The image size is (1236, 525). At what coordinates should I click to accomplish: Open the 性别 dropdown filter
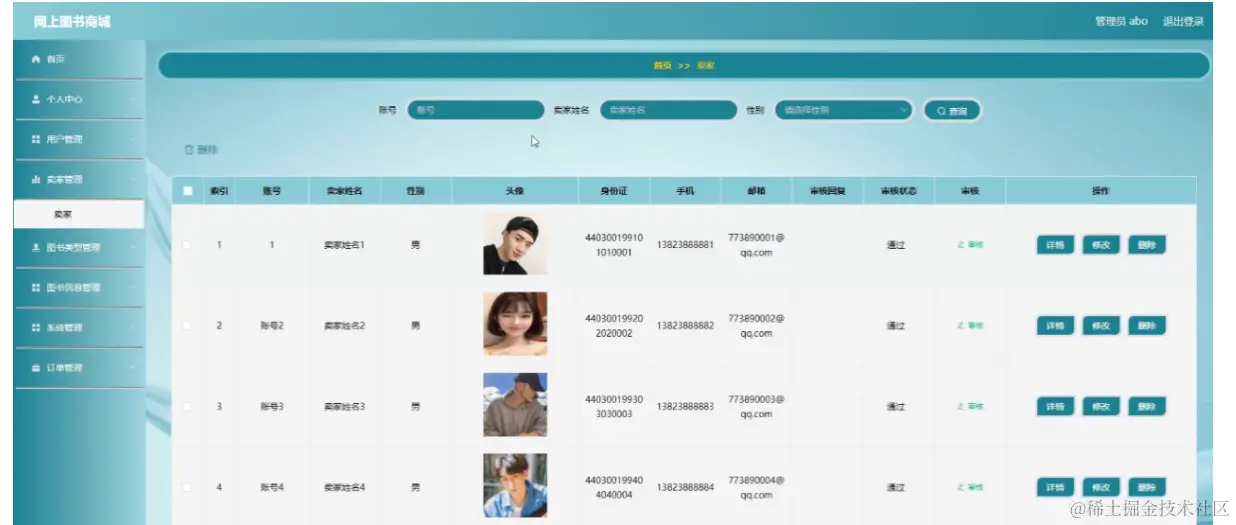(x=843, y=110)
